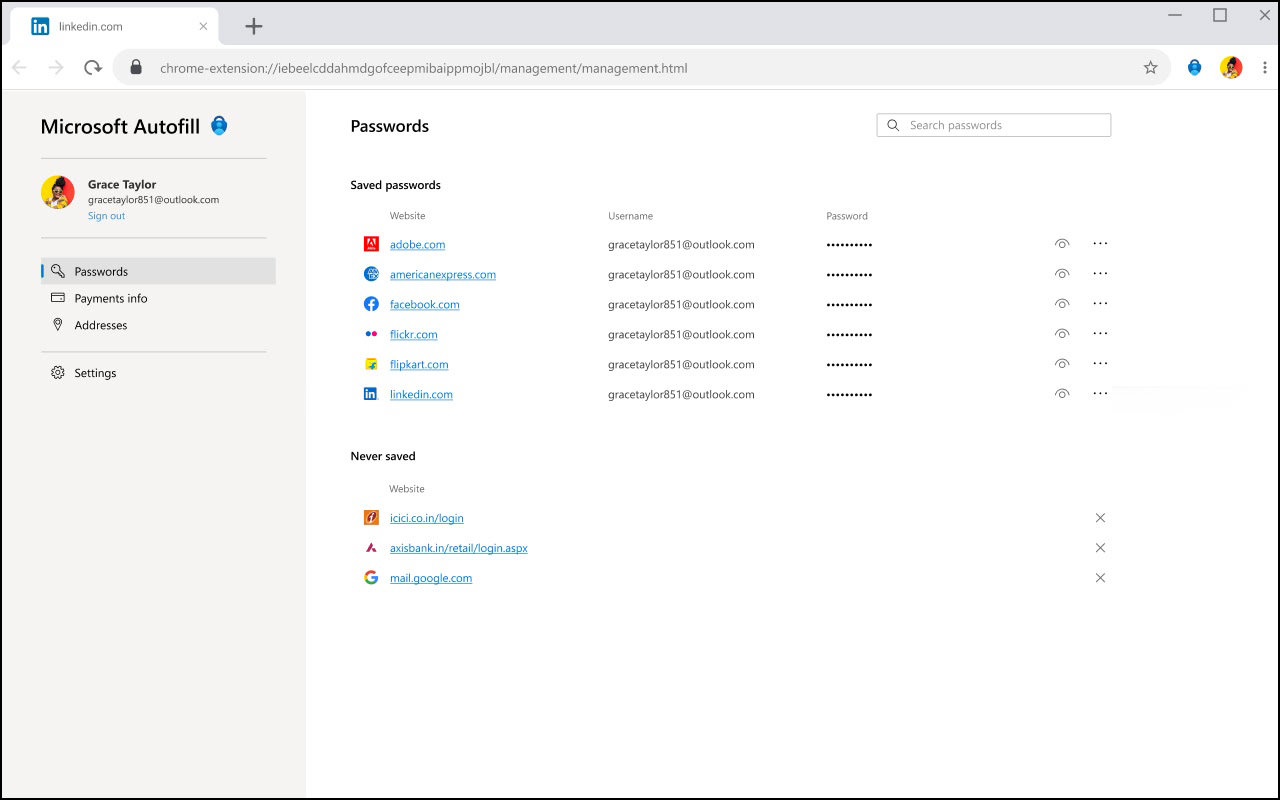Click the Flickr site icon
The image size is (1280, 800).
point(370,334)
